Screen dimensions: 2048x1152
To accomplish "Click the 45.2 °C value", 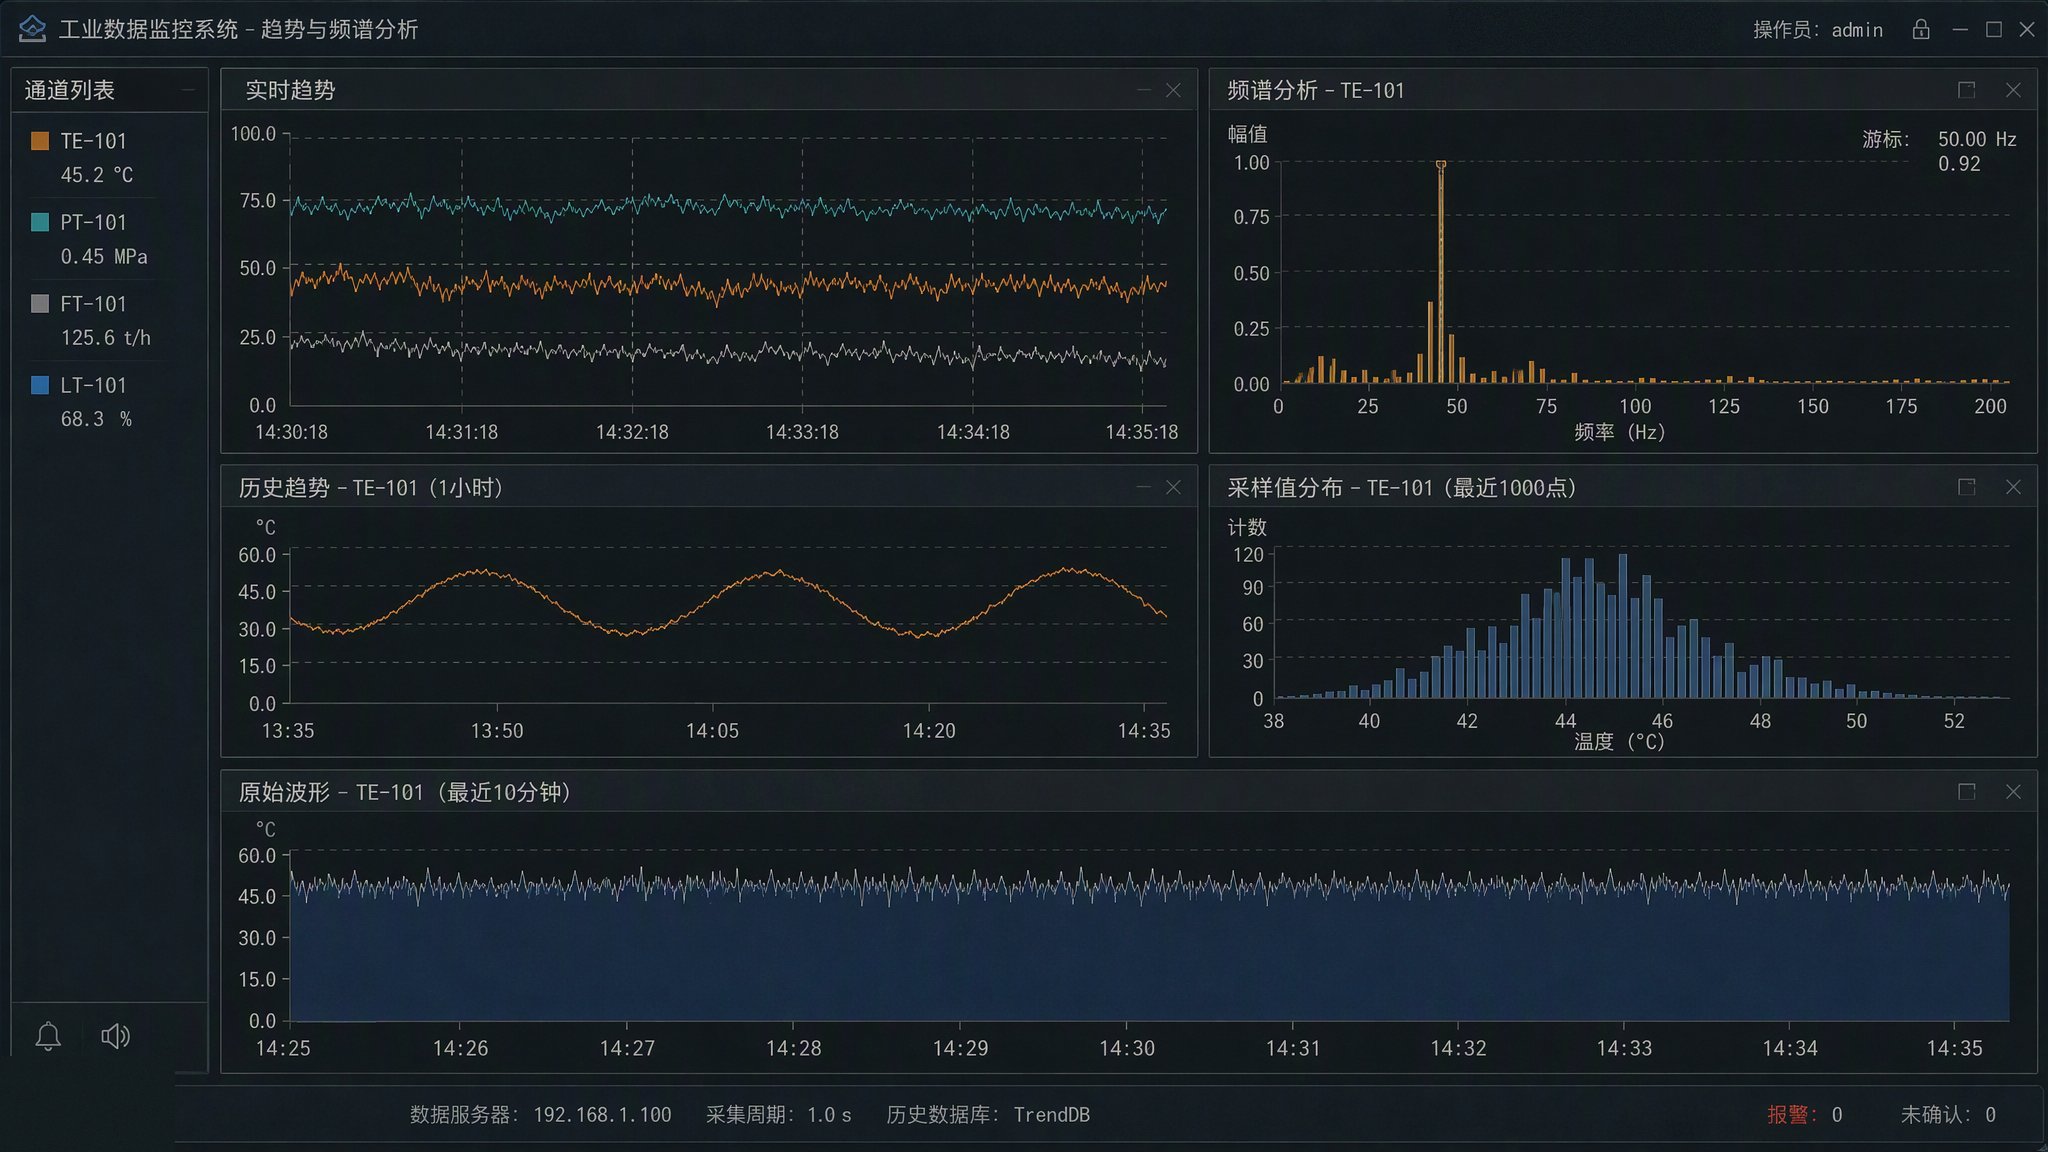I will coord(96,175).
